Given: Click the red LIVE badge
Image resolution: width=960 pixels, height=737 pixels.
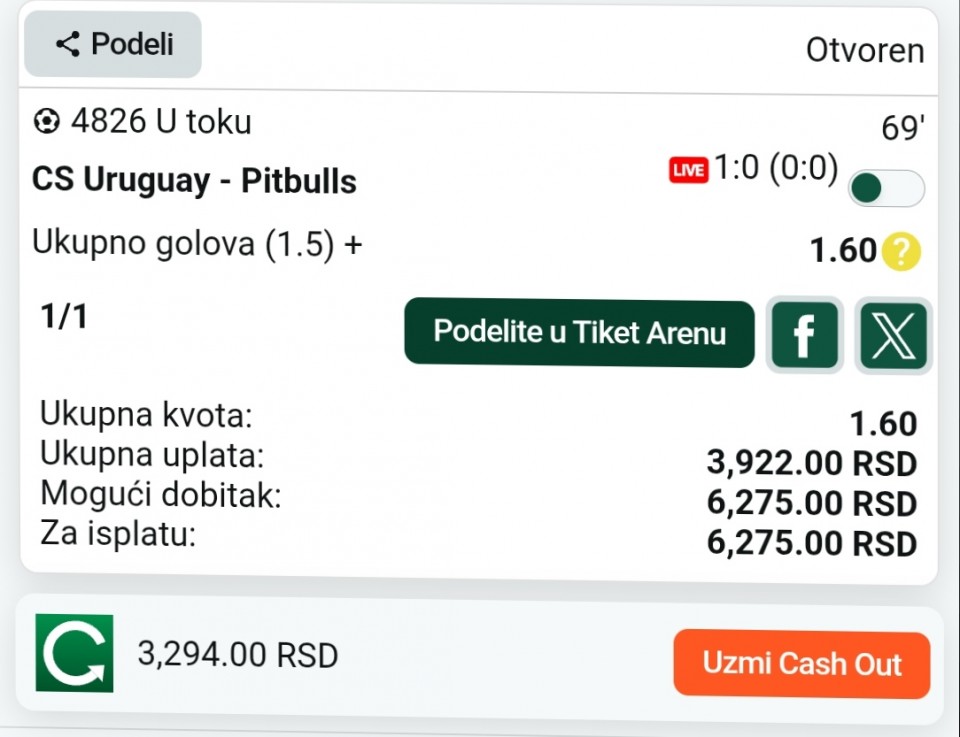Looking at the screenshot, I should (688, 170).
